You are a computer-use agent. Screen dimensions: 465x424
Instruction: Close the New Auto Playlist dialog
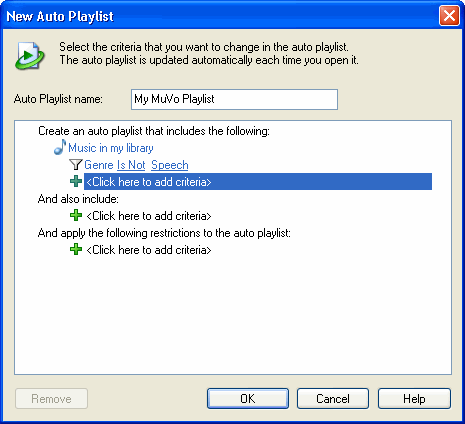pyautogui.click(x=449, y=16)
